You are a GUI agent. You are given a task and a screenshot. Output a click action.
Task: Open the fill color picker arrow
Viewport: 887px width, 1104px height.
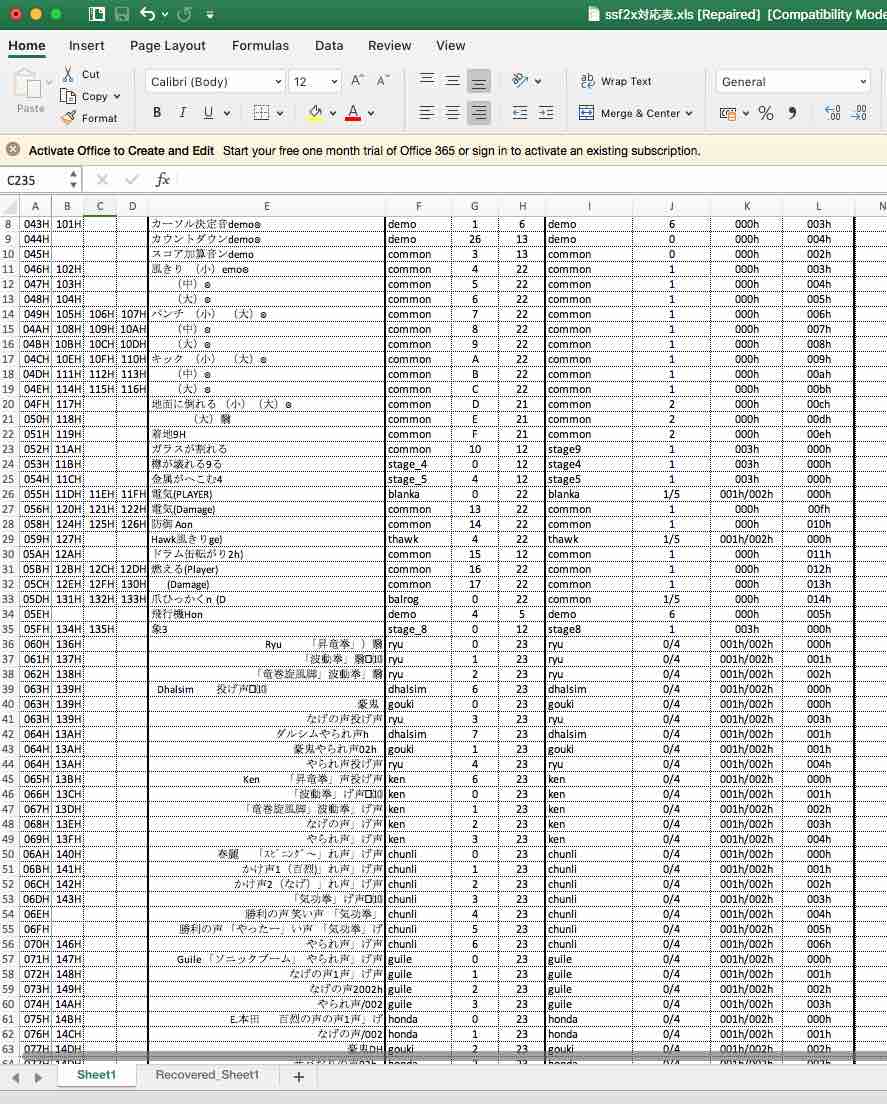333,113
